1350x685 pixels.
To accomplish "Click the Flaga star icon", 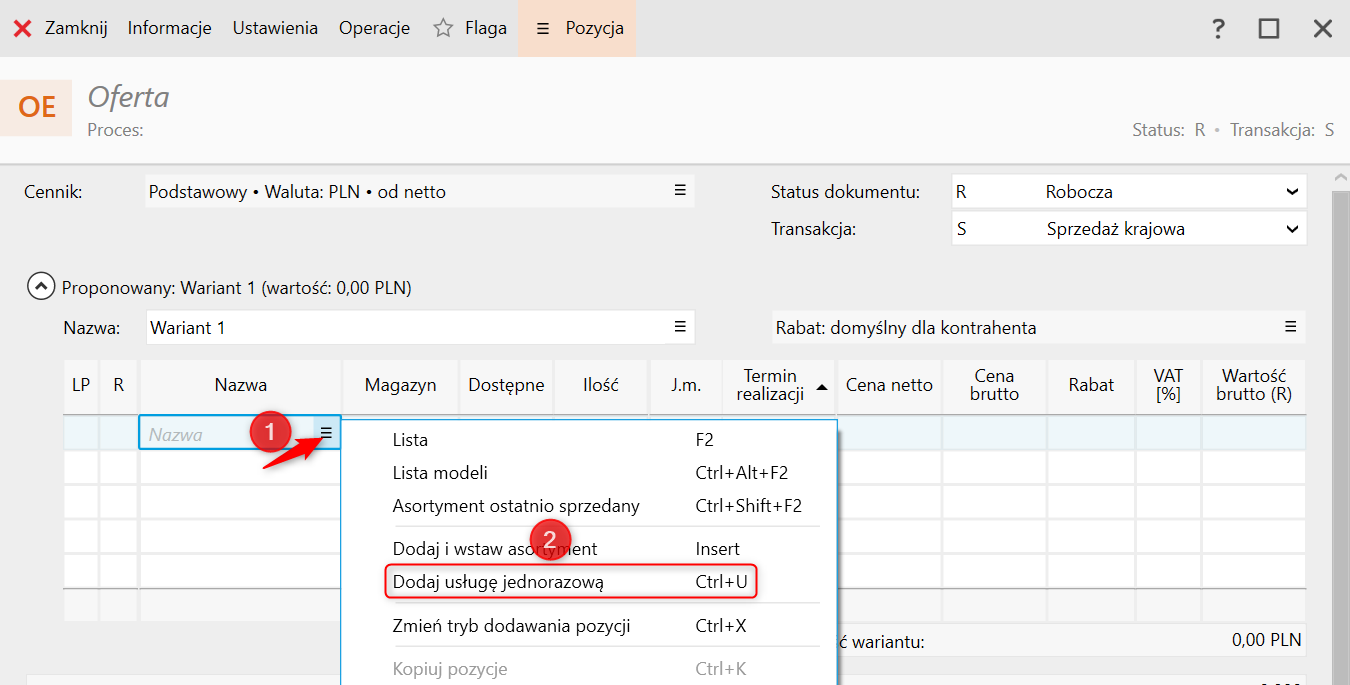I will [x=443, y=28].
